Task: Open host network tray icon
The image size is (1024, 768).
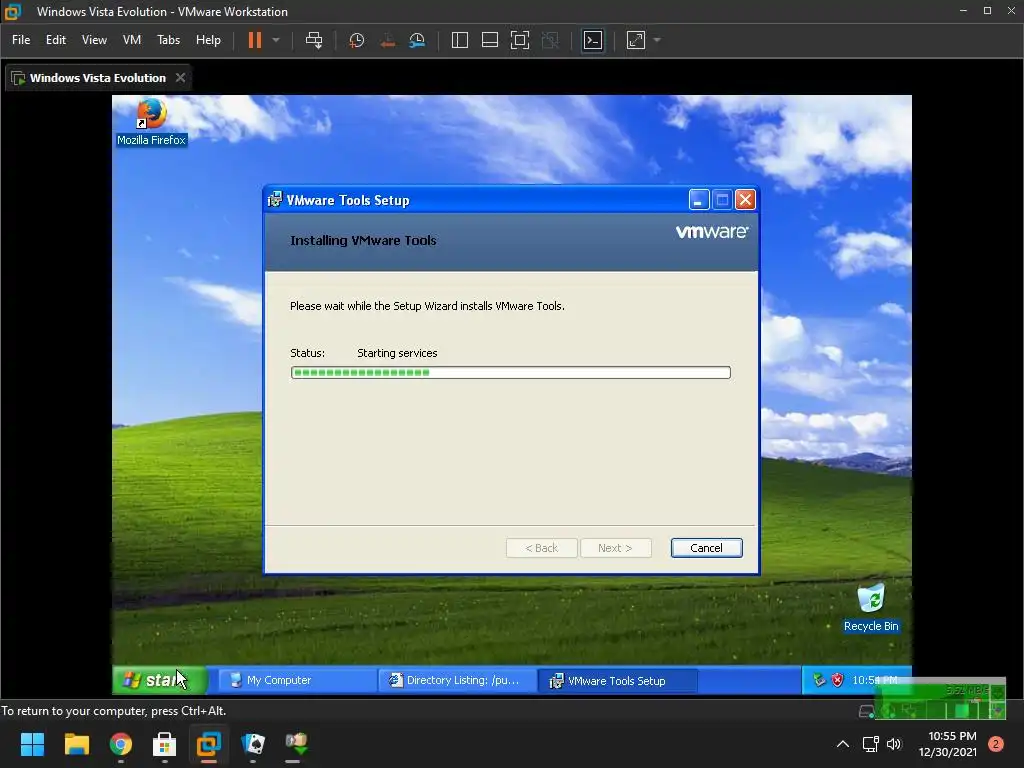Action: pyautogui.click(x=871, y=744)
